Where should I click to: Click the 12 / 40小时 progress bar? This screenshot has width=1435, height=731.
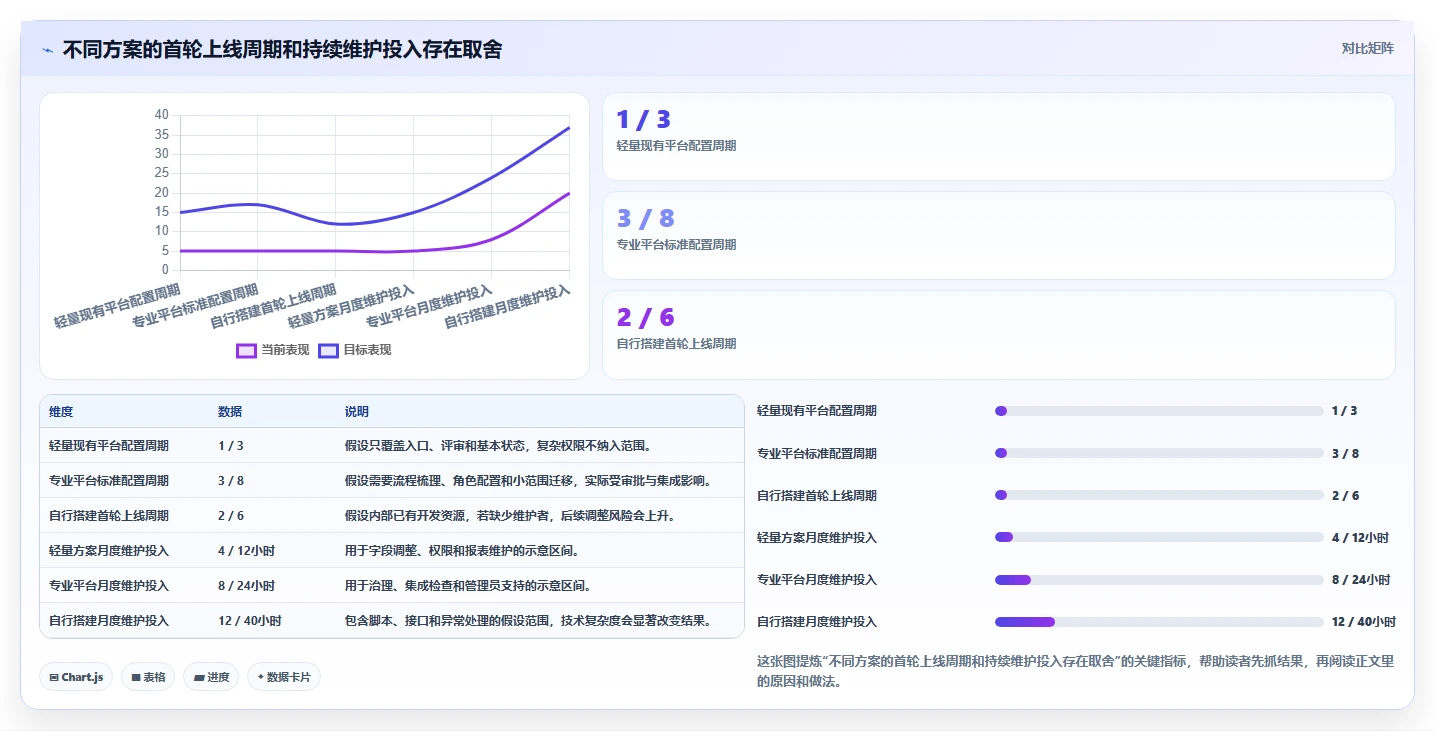[1159, 622]
